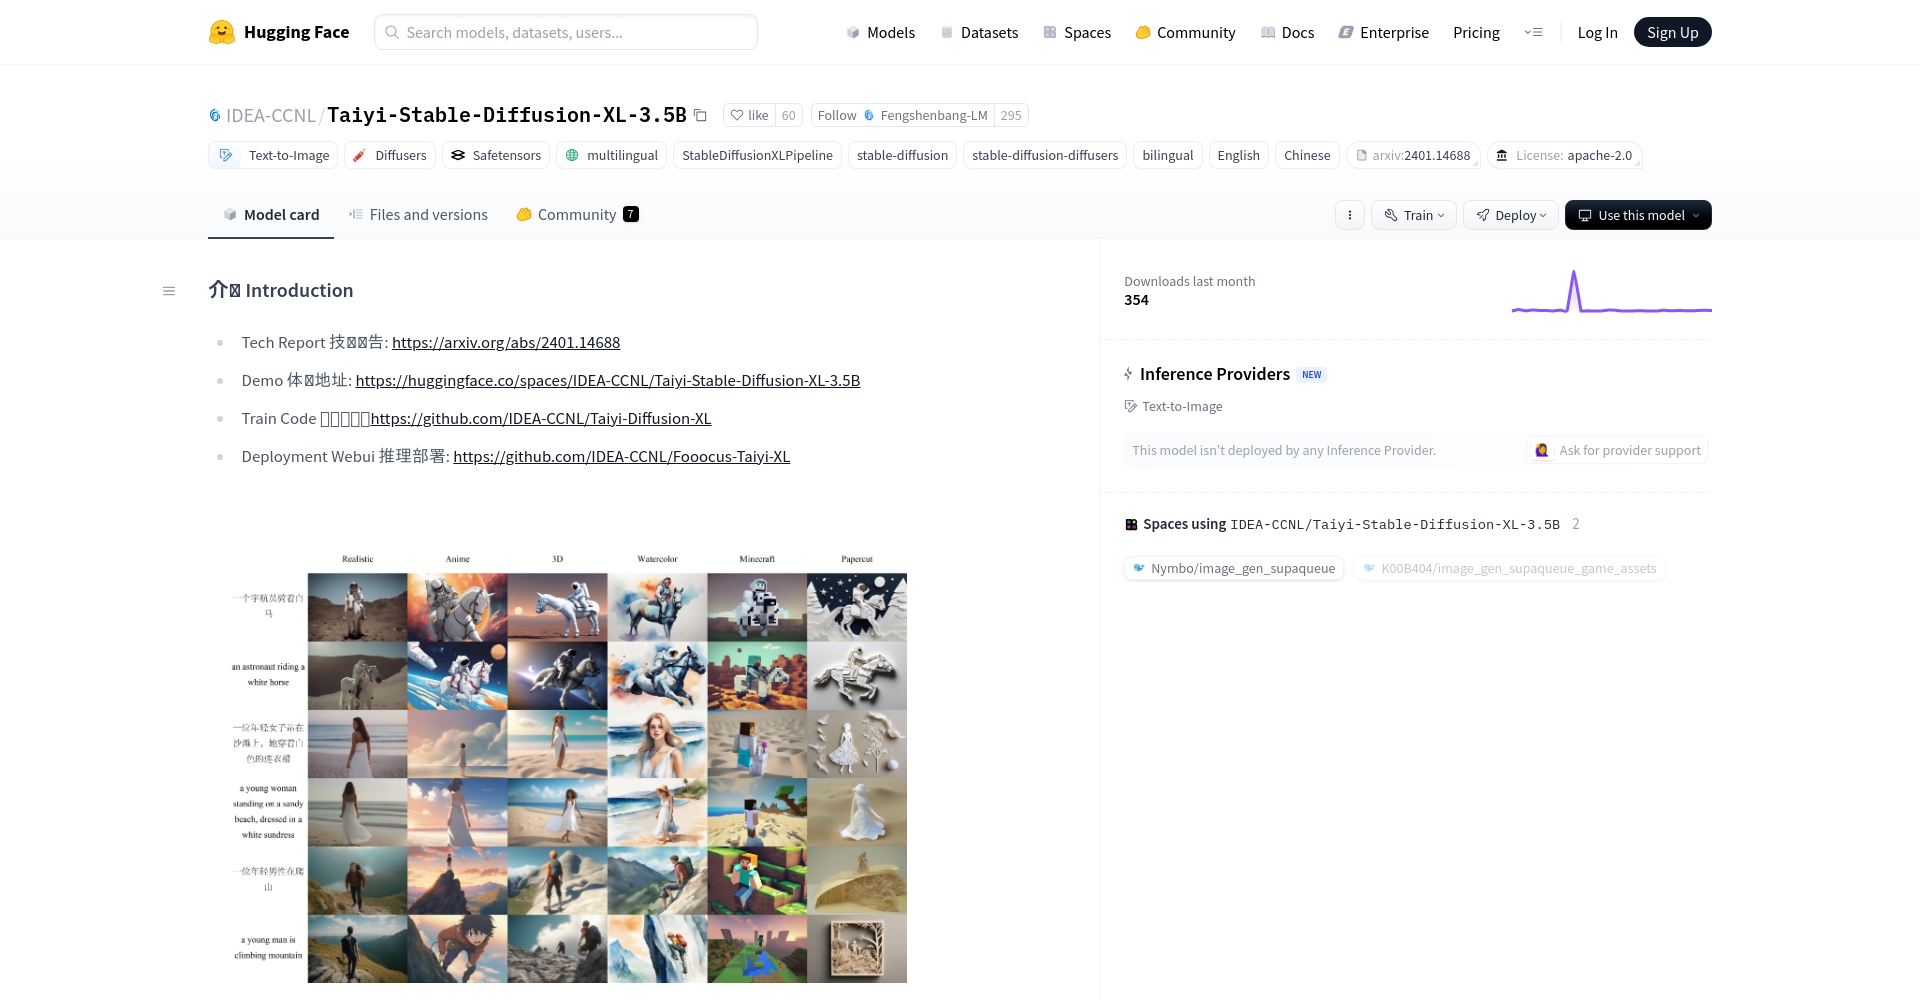Go to Spaces in the top navigation
The width and height of the screenshot is (1920, 1000).
[1077, 32]
